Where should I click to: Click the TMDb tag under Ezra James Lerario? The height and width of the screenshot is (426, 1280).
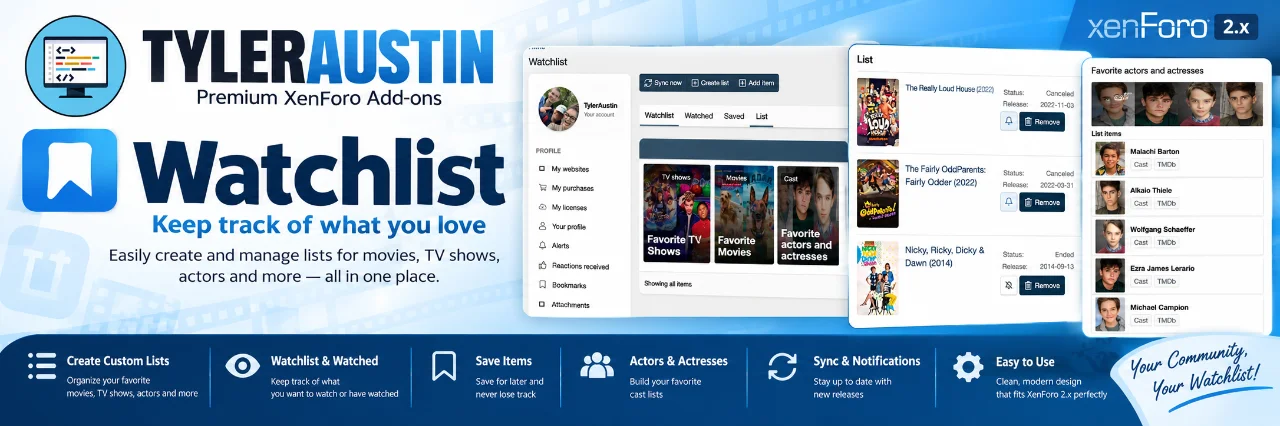1167,281
